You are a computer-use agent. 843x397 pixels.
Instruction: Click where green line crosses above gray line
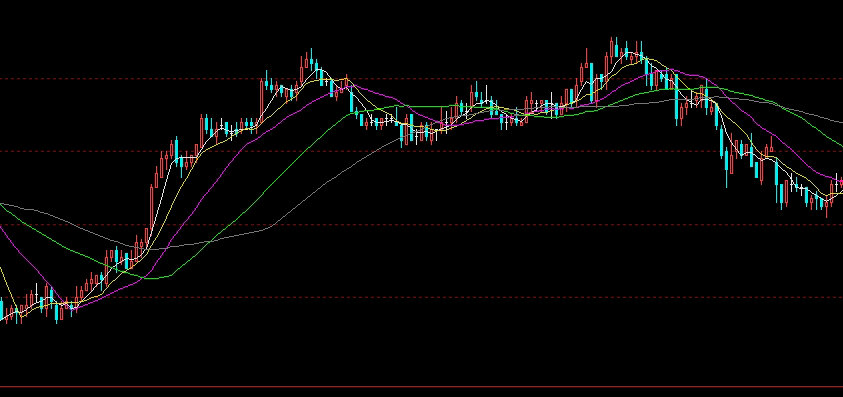tap(209, 242)
